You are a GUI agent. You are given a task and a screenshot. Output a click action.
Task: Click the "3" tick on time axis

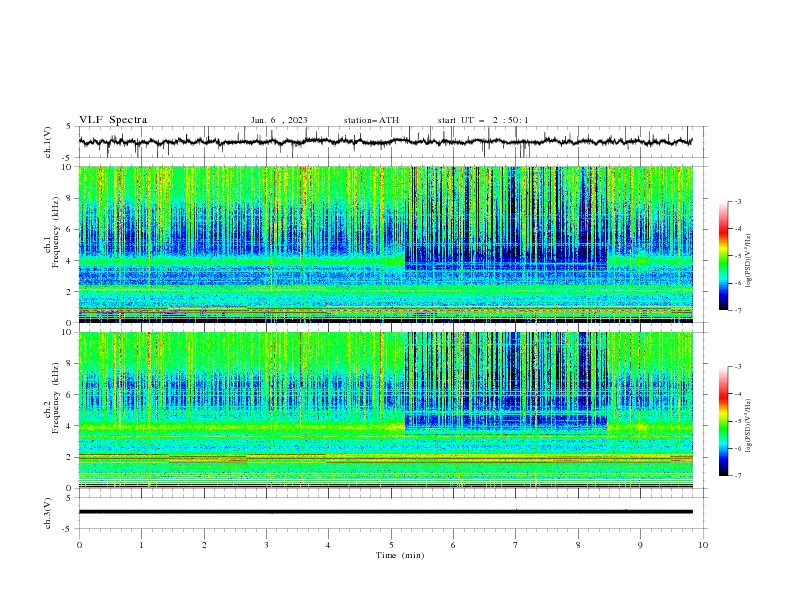coord(266,545)
